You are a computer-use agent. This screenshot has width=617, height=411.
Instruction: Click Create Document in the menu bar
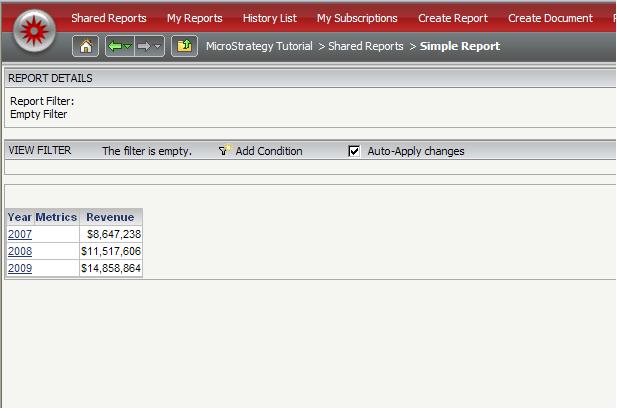550,18
